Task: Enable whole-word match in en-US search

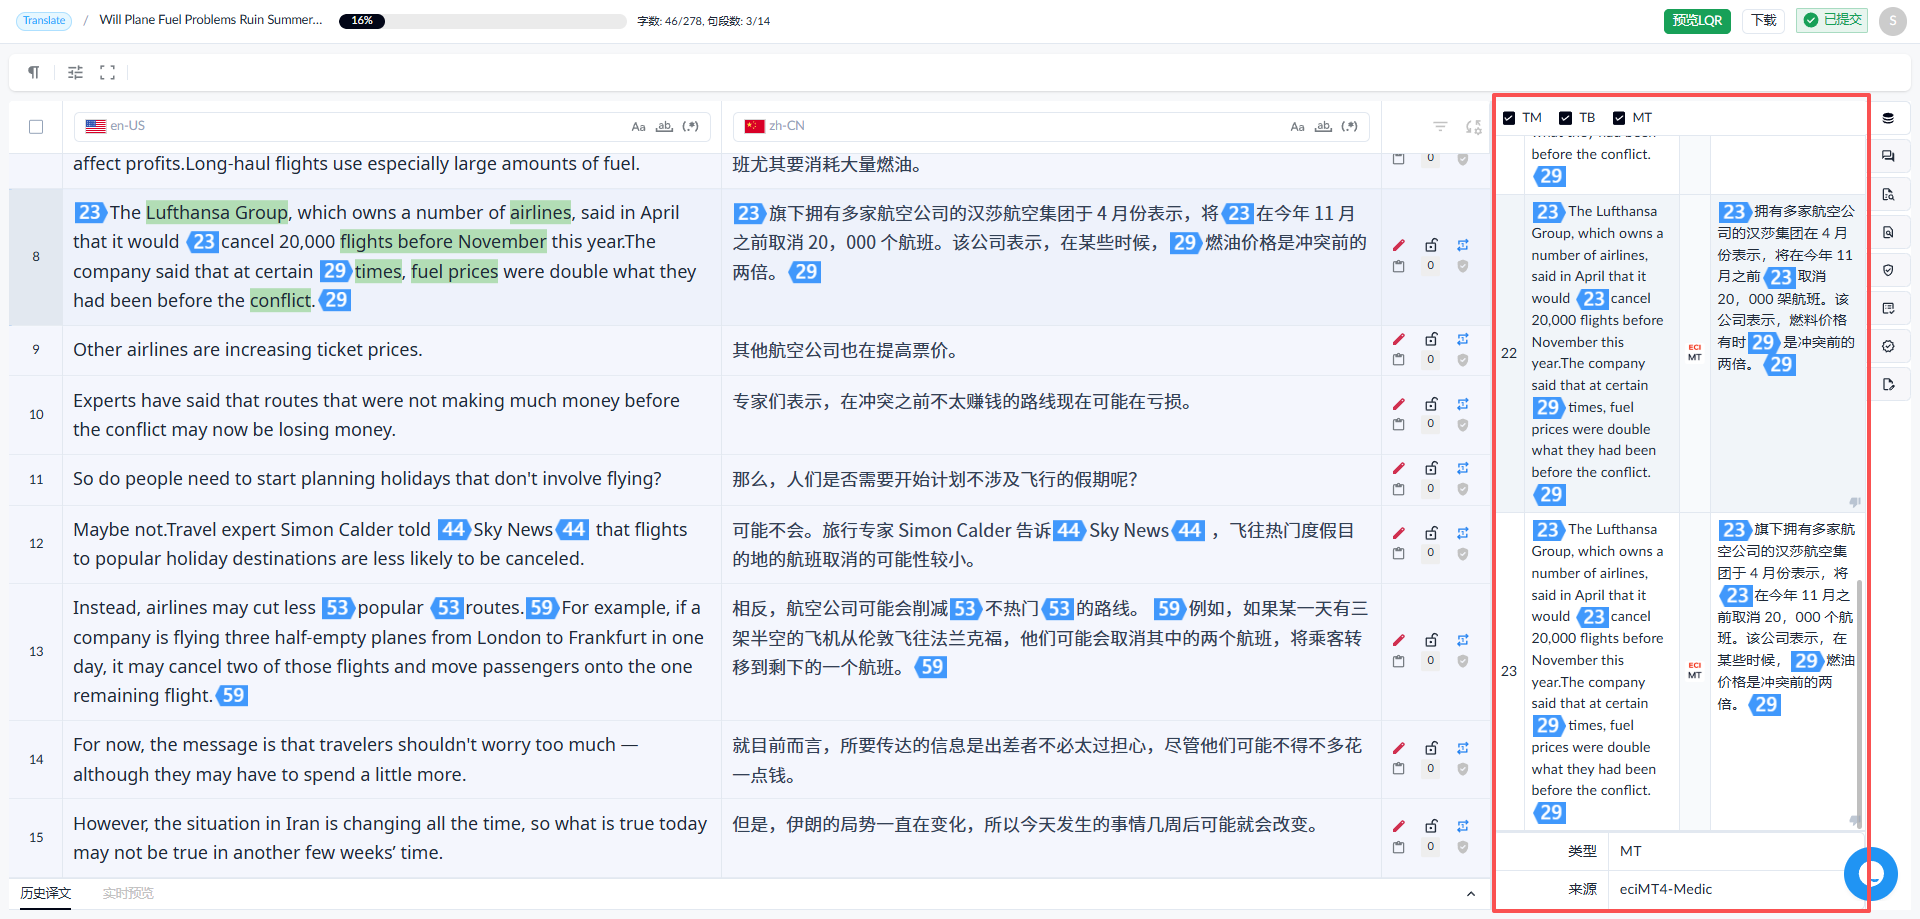Action: coord(664,127)
